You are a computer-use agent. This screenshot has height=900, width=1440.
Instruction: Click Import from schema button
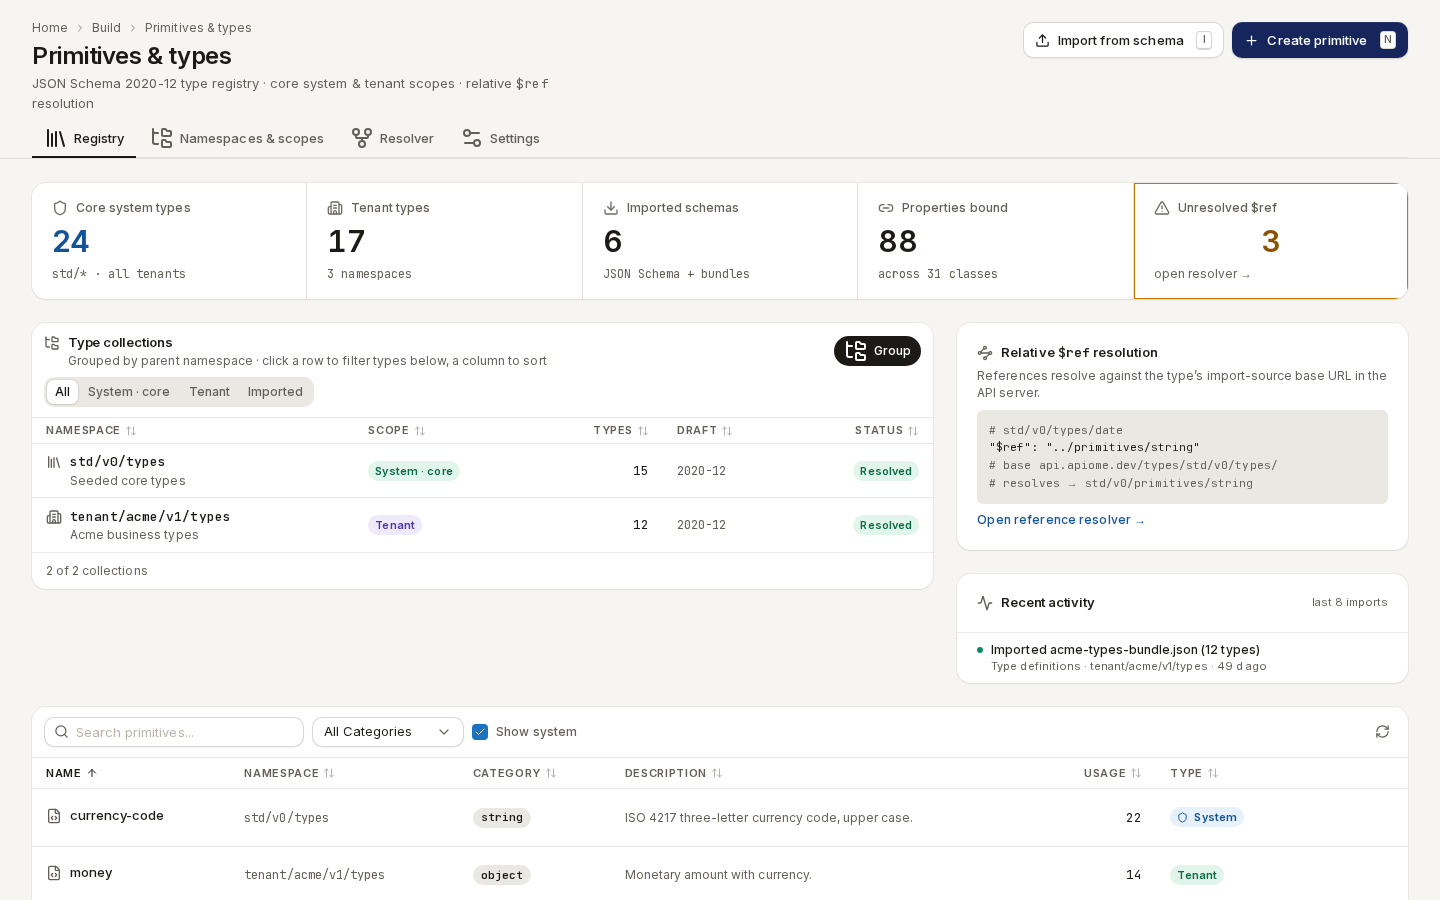[1123, 40]
